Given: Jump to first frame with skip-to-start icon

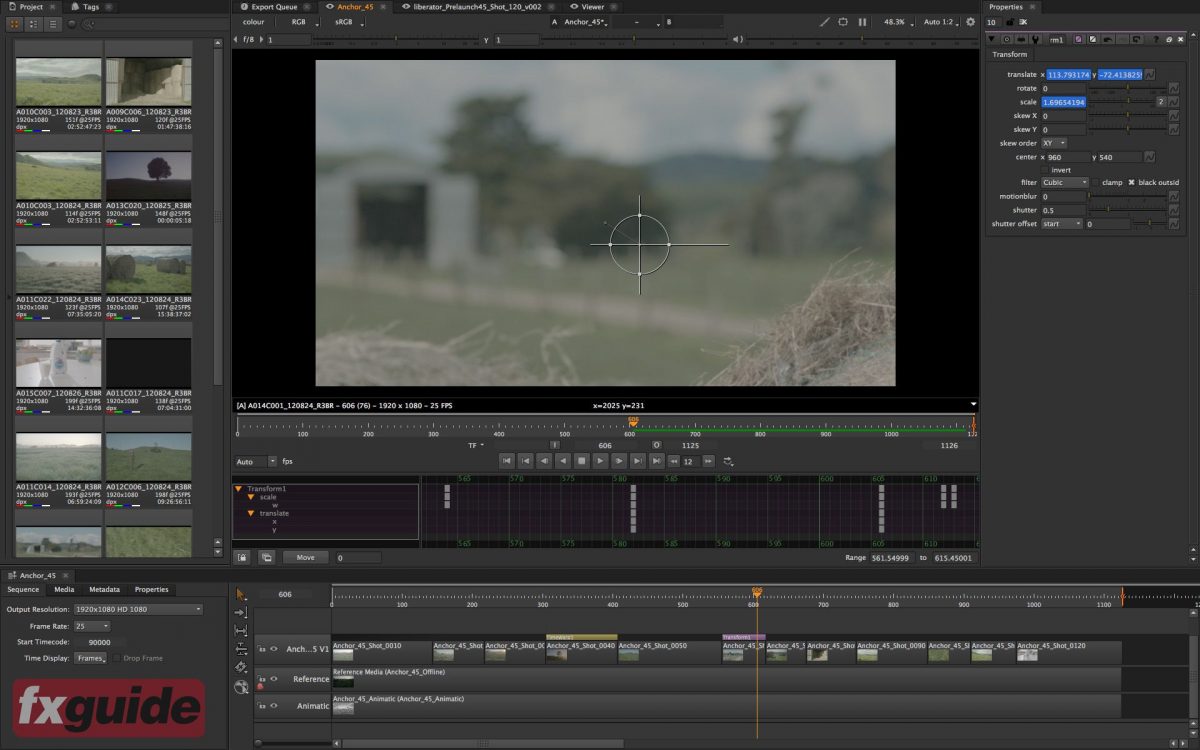Looking at the screenshot, I should click(508, 460).
